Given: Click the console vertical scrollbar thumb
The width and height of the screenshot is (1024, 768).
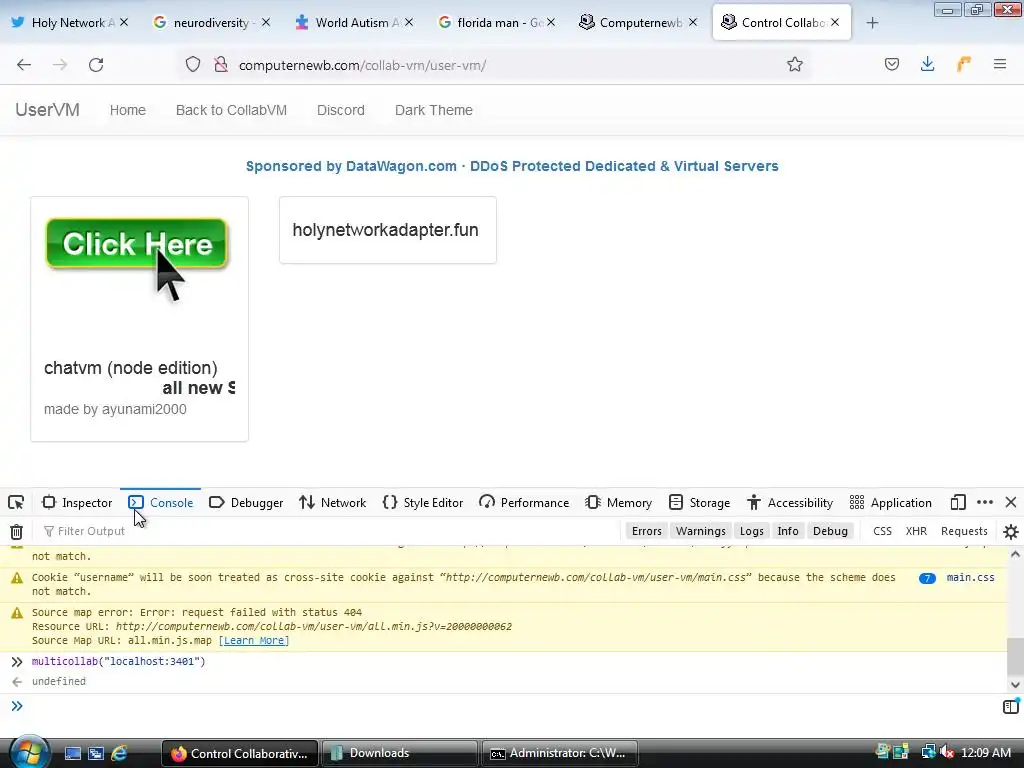Looking at the screenshot, I should (x=1015, y=657).
